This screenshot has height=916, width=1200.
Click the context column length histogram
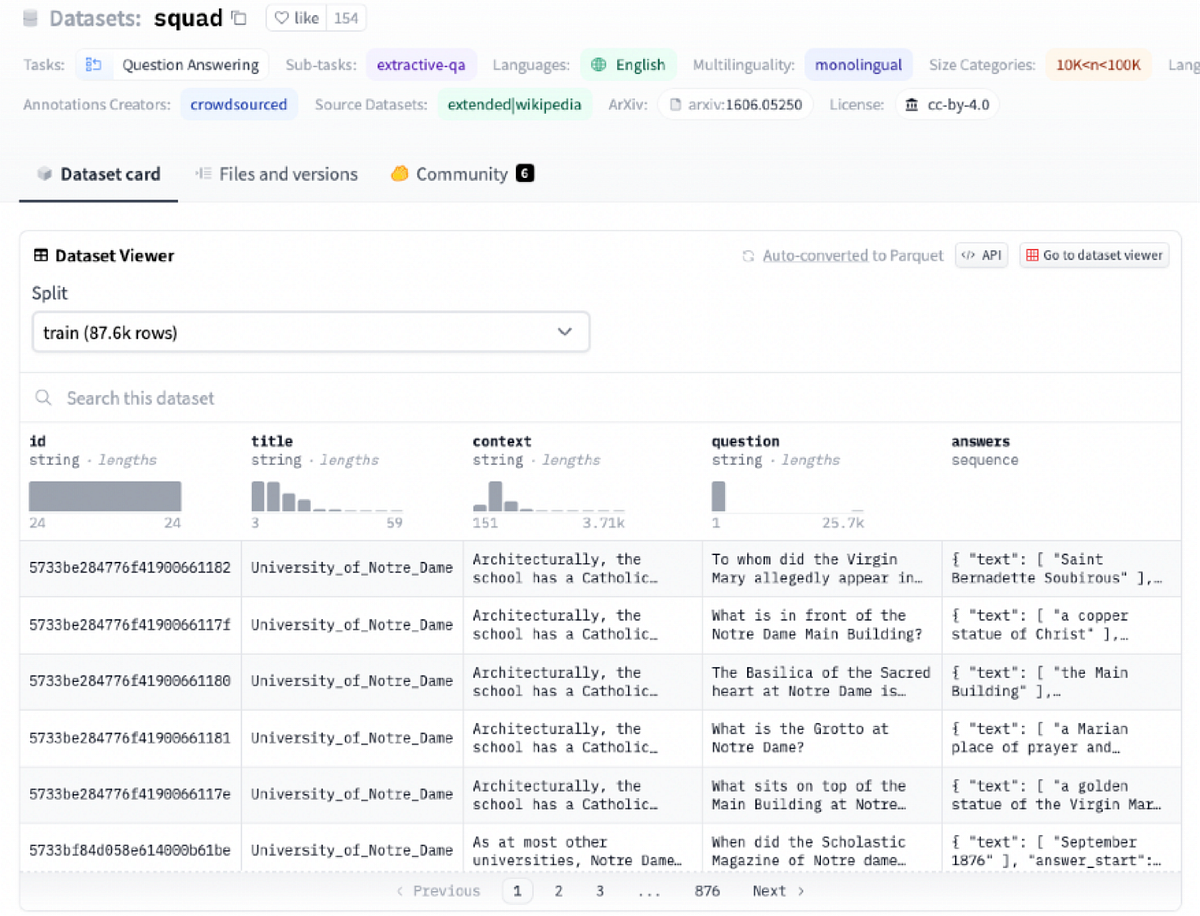[549, 497]
